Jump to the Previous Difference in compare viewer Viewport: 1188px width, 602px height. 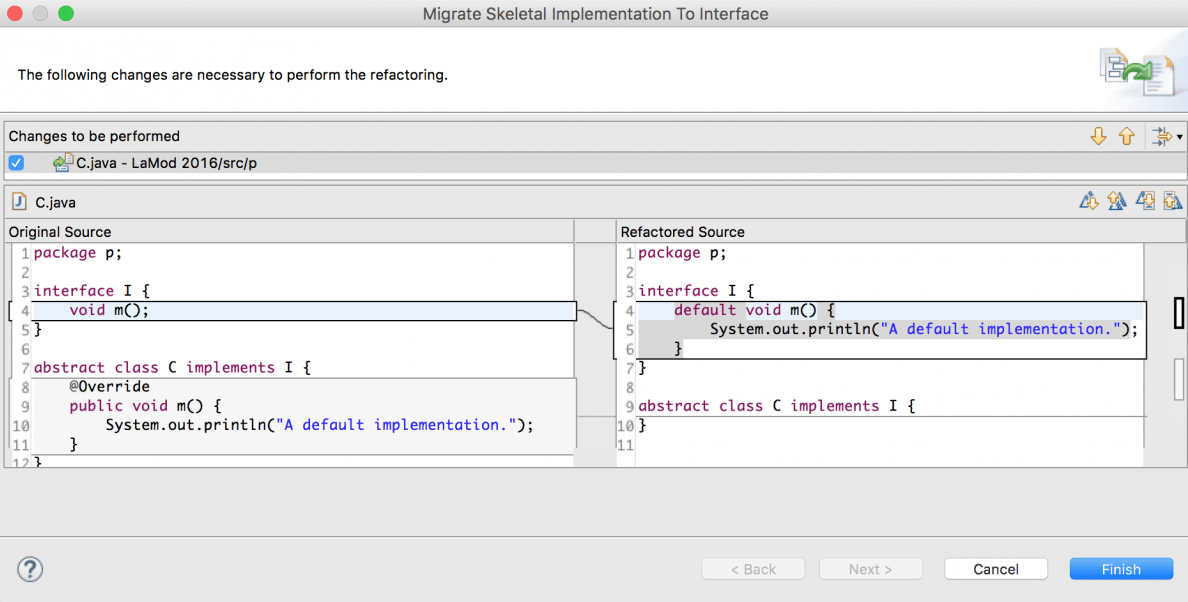pos(1117,201)
